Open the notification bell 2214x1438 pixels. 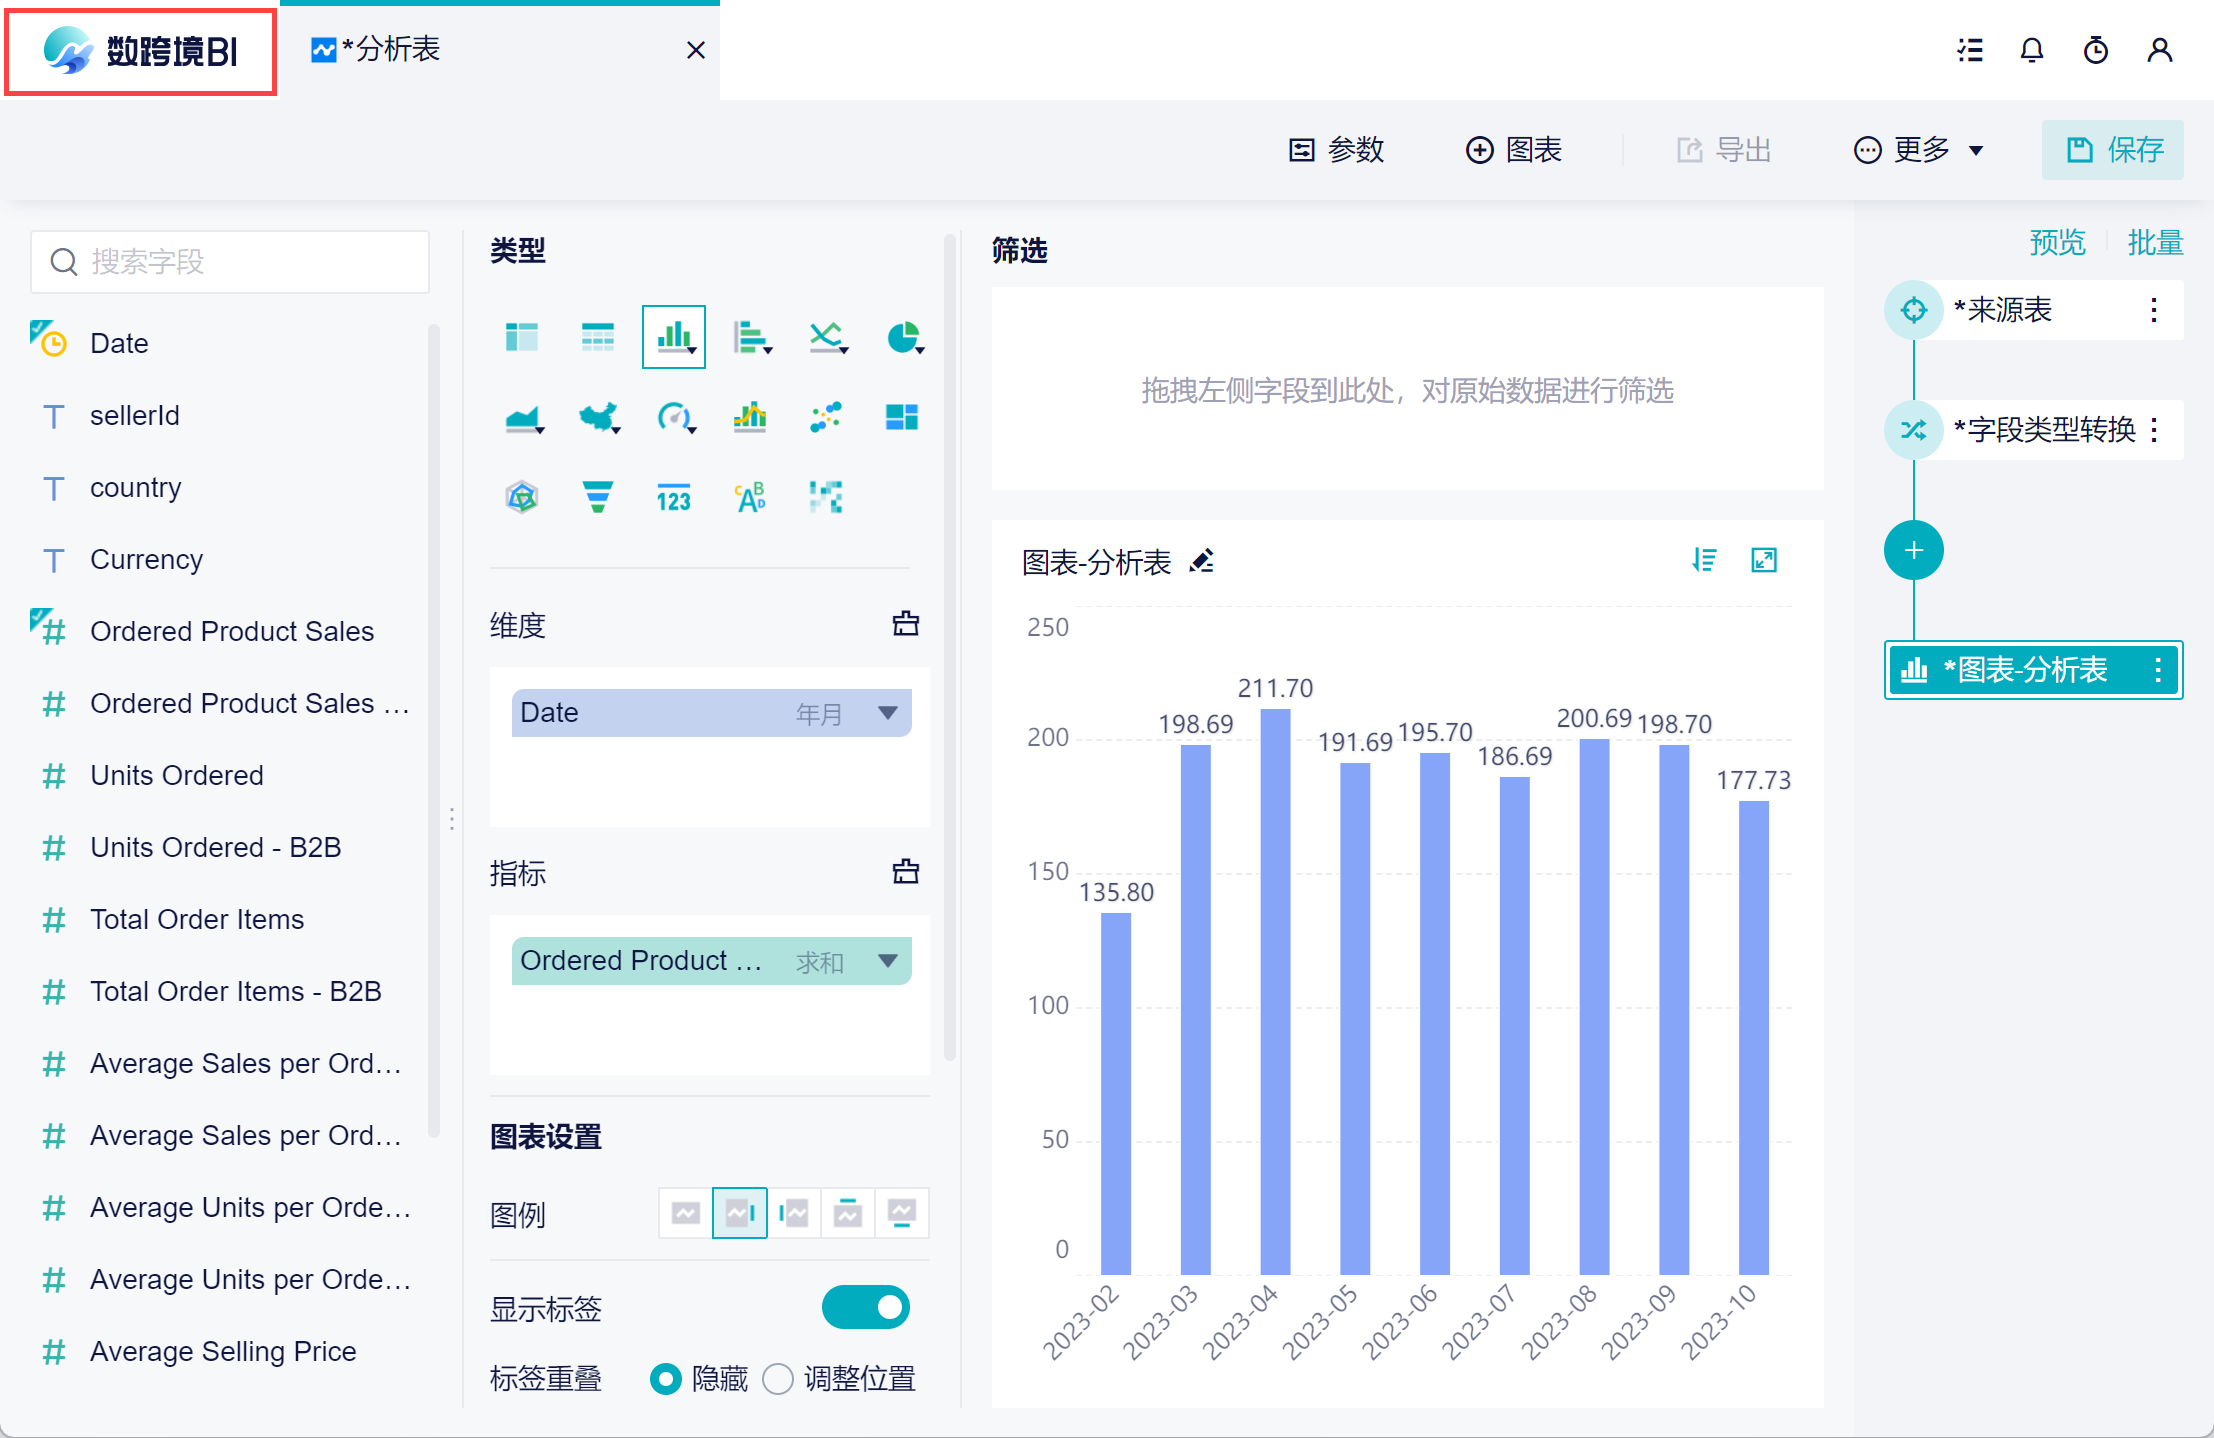(x=2031, y=50)
